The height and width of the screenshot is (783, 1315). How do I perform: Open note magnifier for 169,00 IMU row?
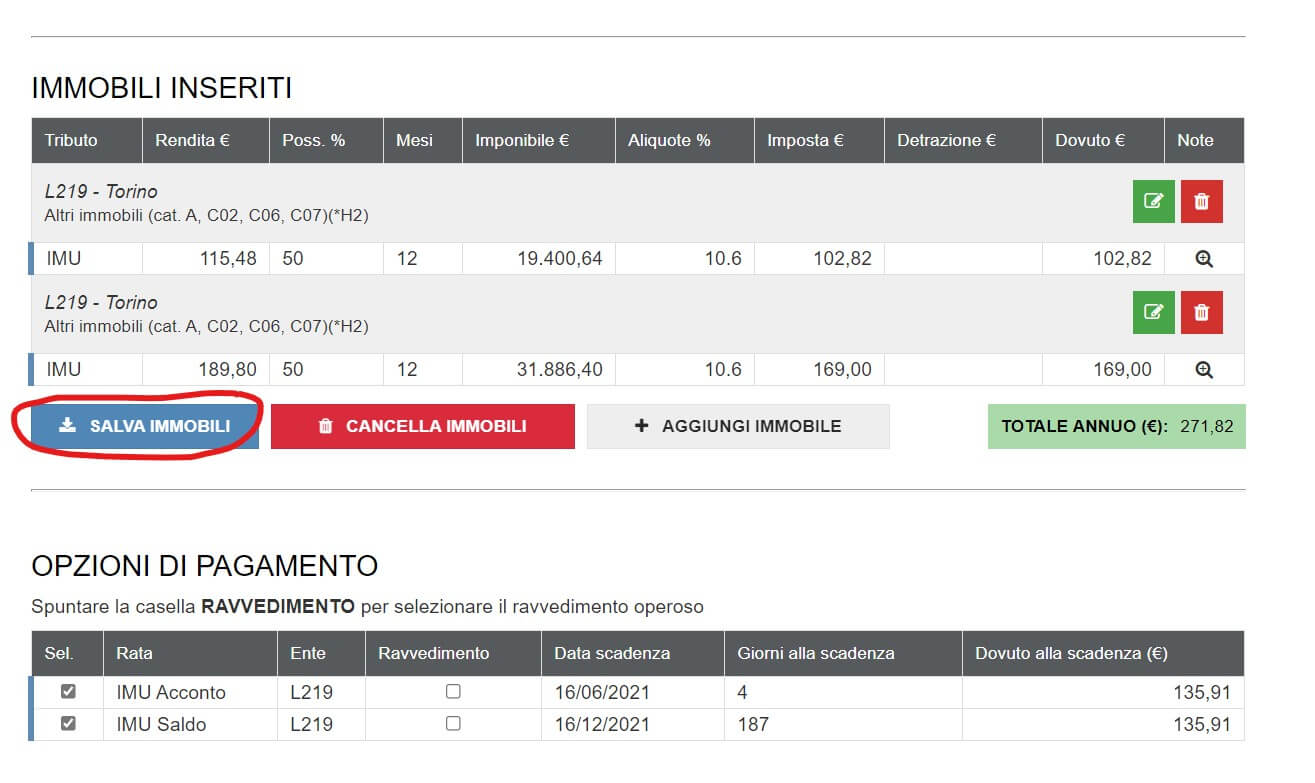coord(1204,370)
